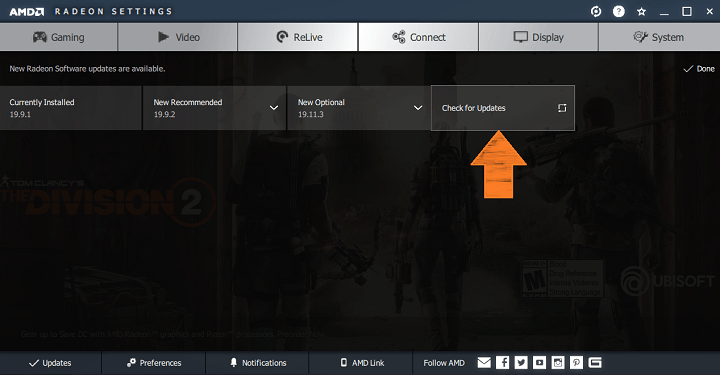Click the monitor icon on Display tab

521,37
